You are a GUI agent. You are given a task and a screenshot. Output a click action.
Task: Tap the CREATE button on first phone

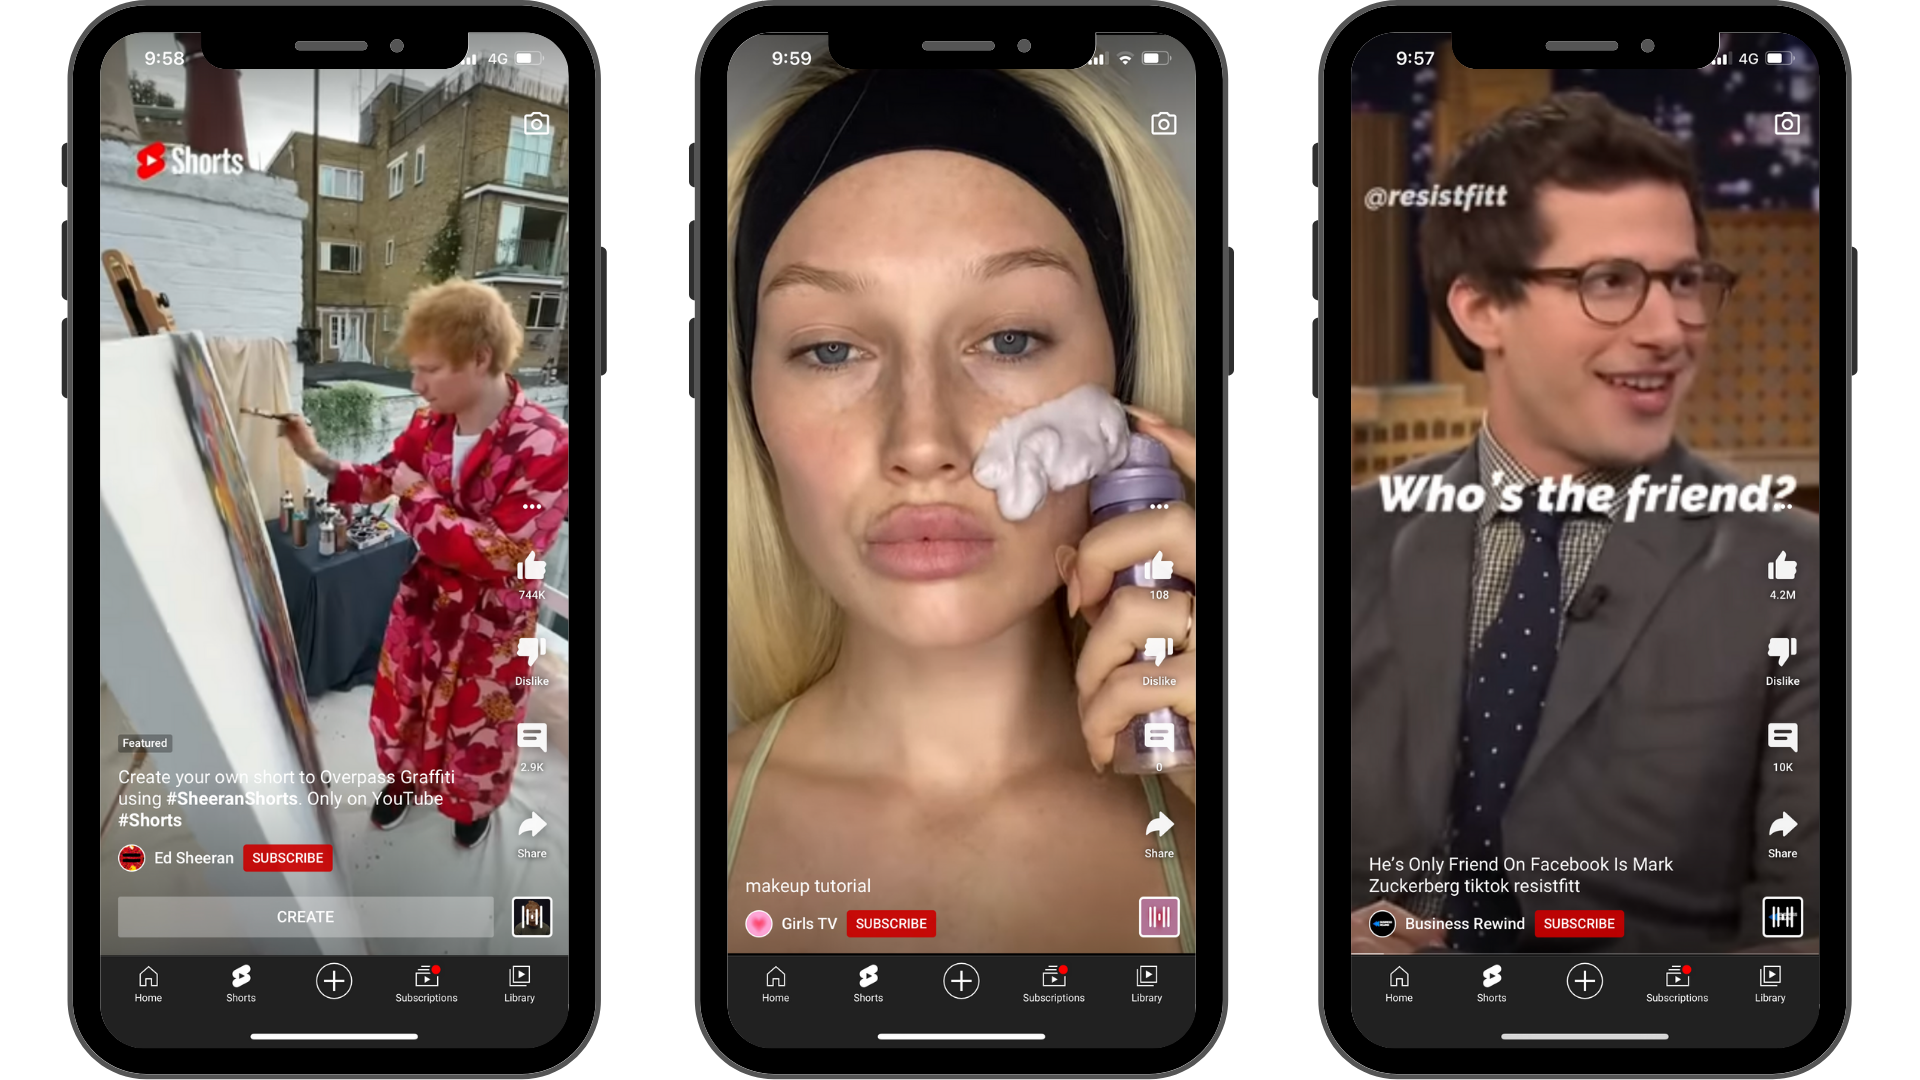coord(303,916)
